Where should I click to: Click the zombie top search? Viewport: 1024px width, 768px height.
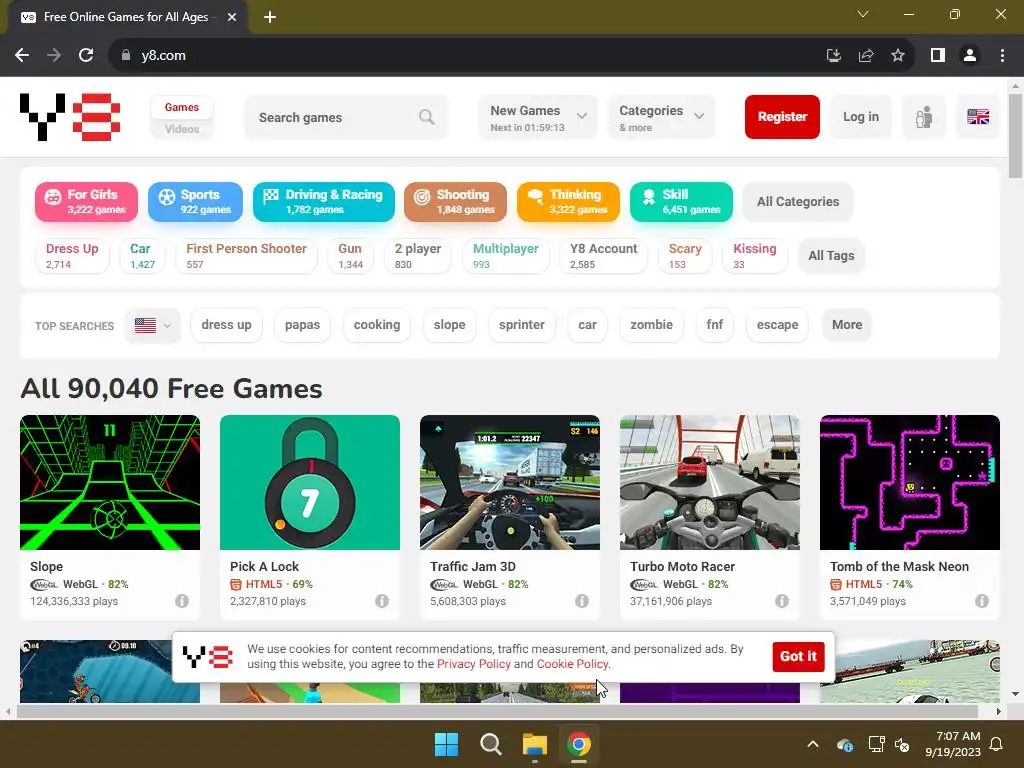651,325
